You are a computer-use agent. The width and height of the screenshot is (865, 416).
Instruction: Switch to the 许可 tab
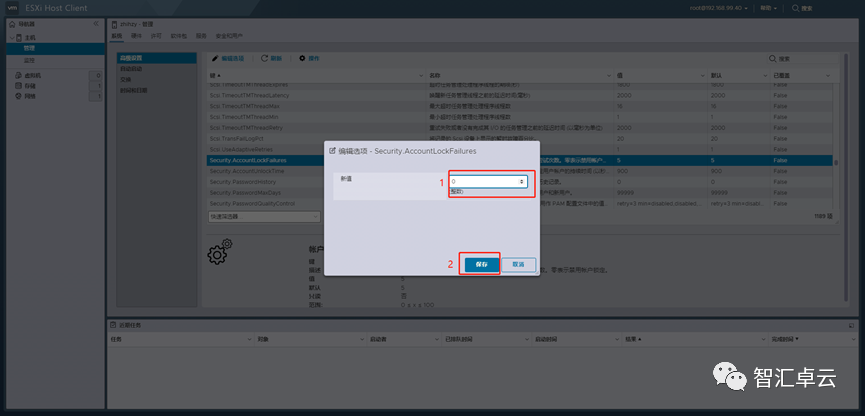(x=156, y=36)
